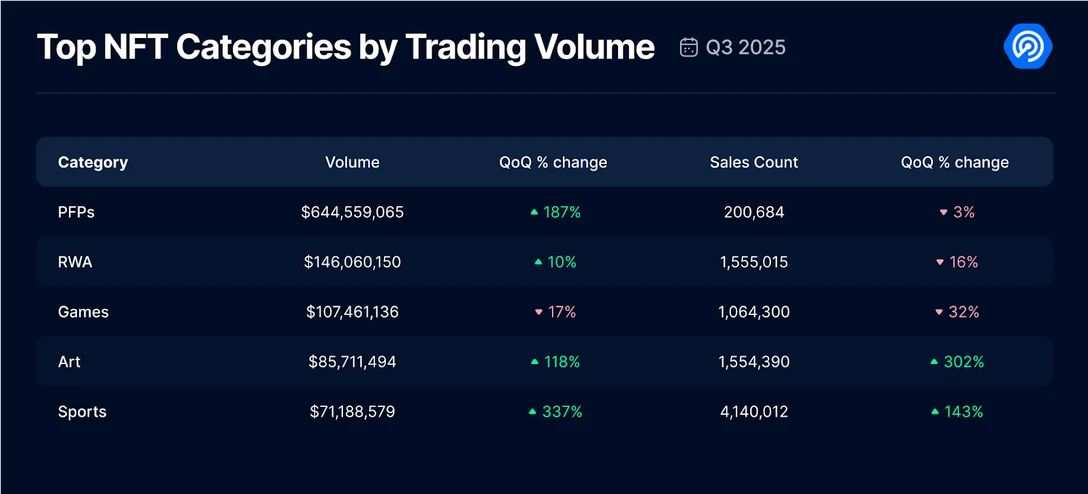Click the green up arrow beside 143%
Image resolution: width=1088 pixels, height=494 pixels.
[x=934, y=411]
